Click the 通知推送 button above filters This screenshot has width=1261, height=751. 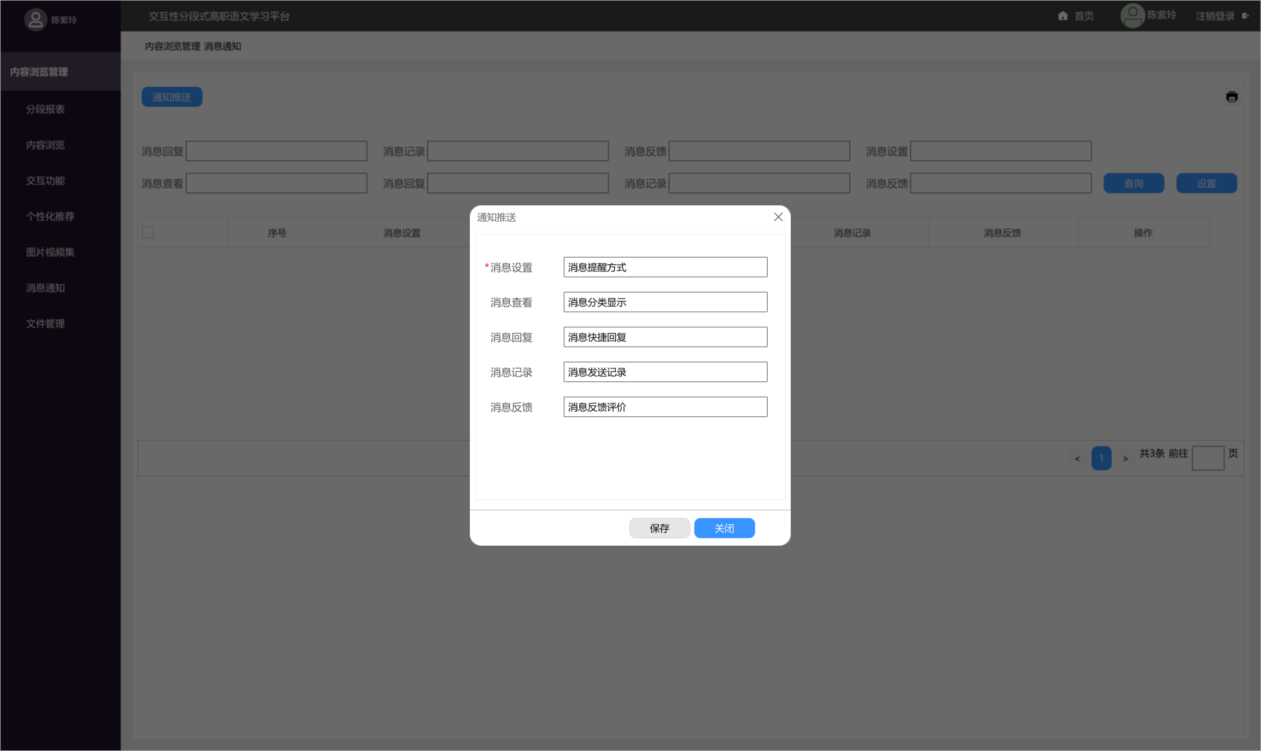coord(172,97)
